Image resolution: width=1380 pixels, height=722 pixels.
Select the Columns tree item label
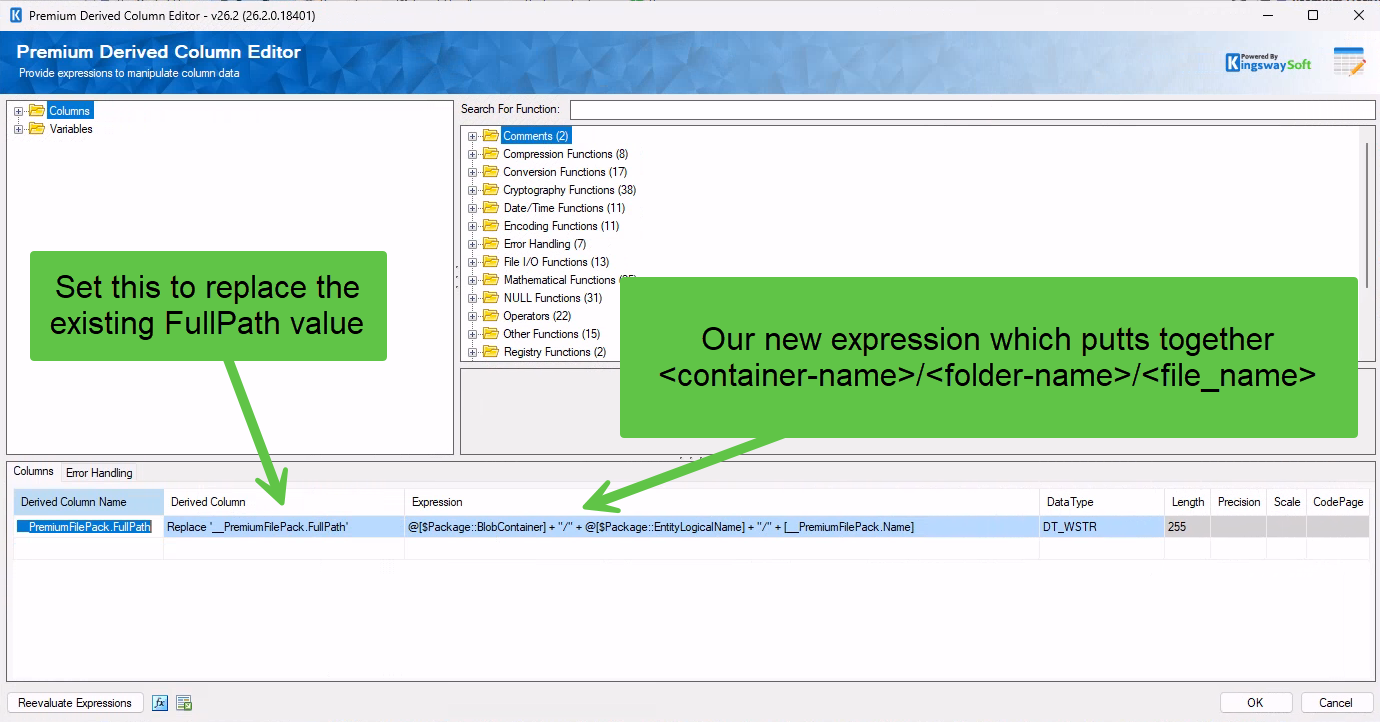point(70,111)
